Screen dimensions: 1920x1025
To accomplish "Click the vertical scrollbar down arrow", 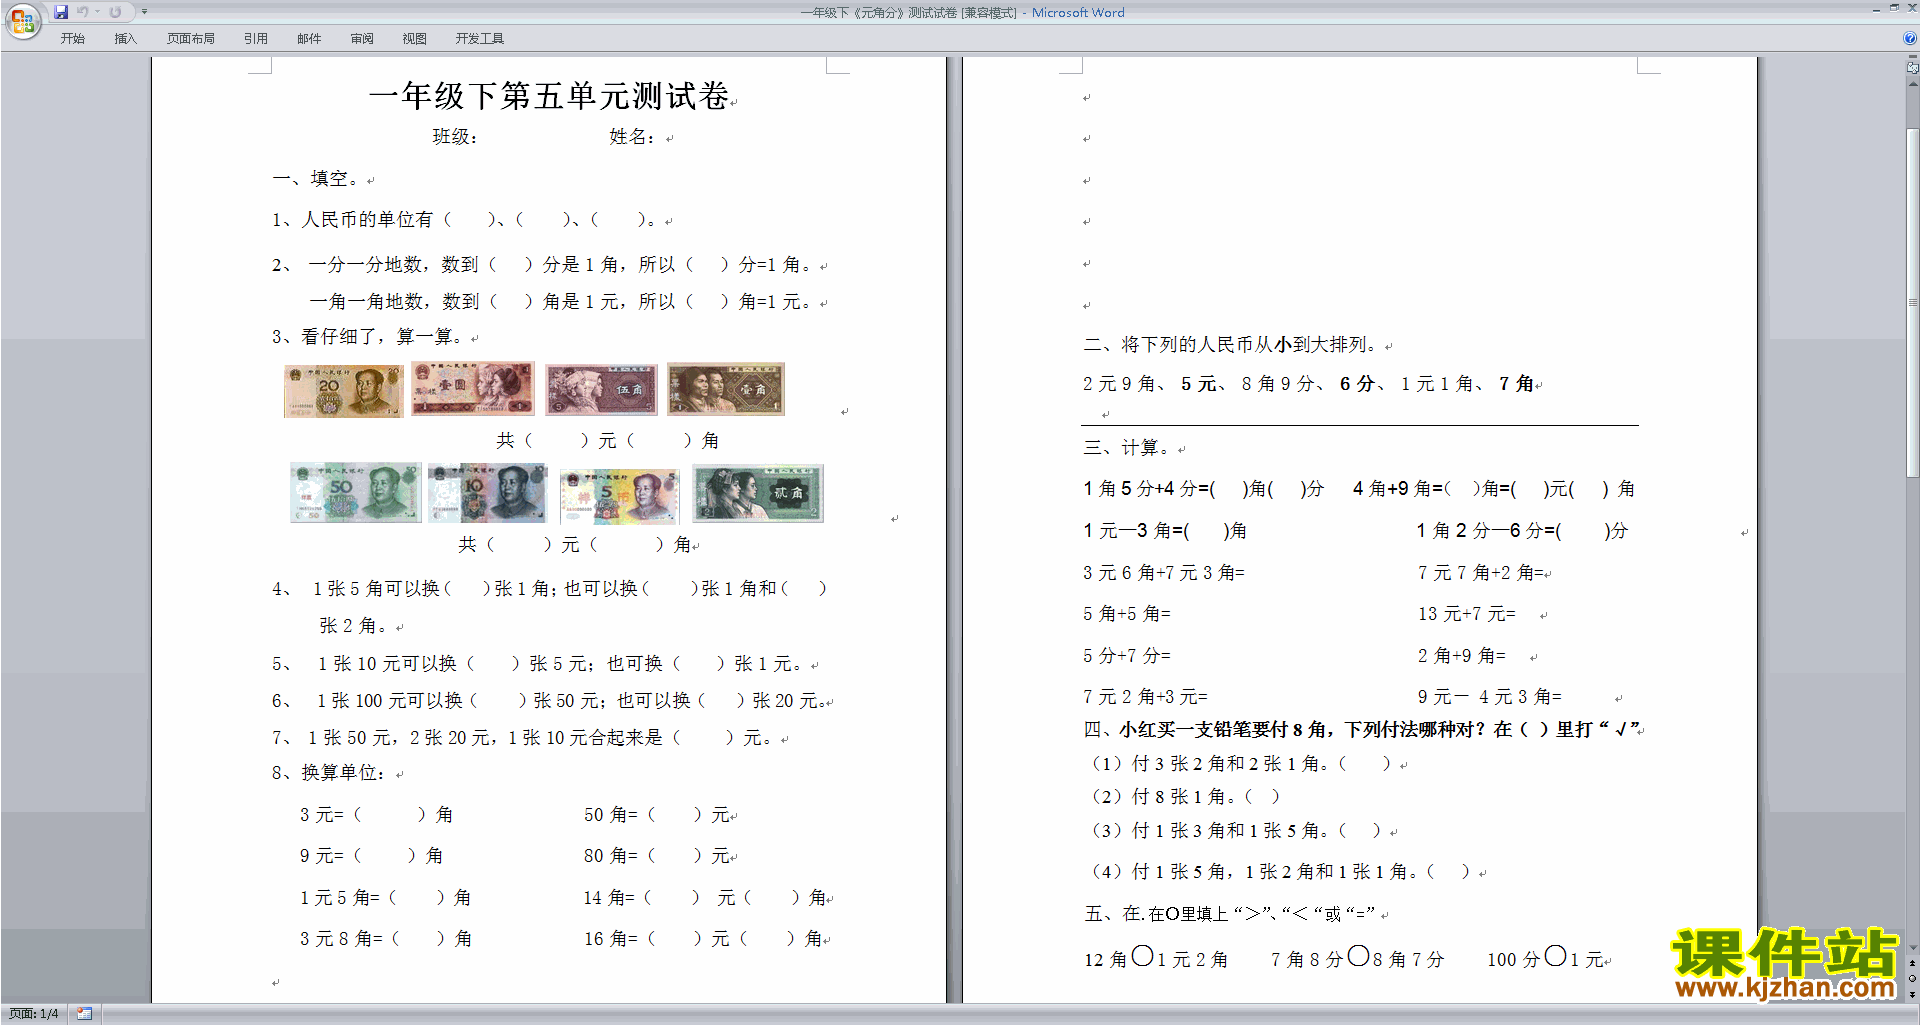I will [x=1913, y=947].
